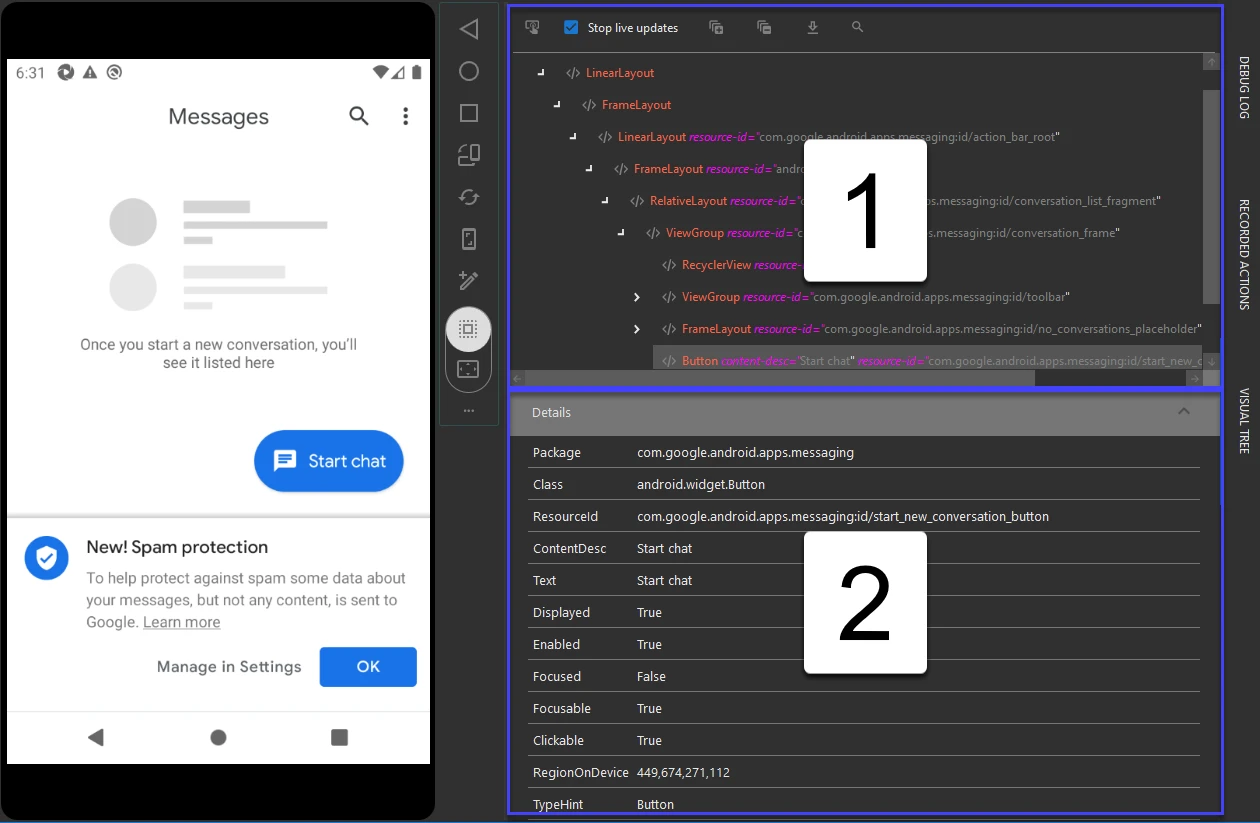This screenshot has width=1260, height=823.
Task: Click the square Recents button in device toolbar
Action: click(468, 113)
